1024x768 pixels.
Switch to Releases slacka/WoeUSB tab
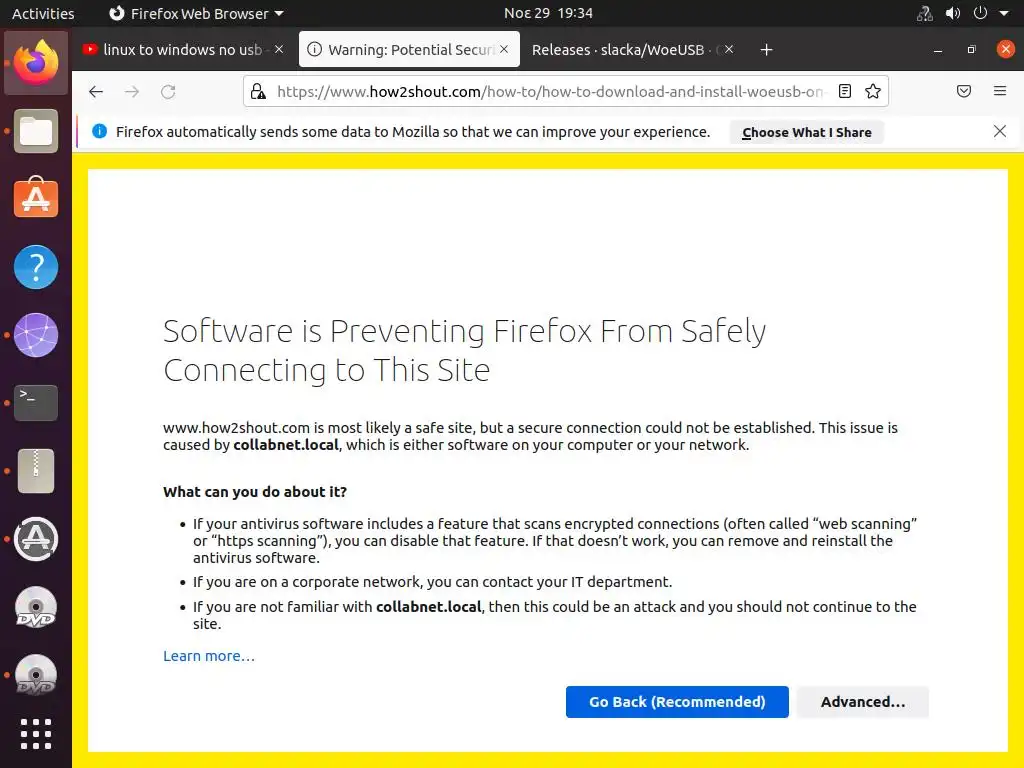coord(620,50)
